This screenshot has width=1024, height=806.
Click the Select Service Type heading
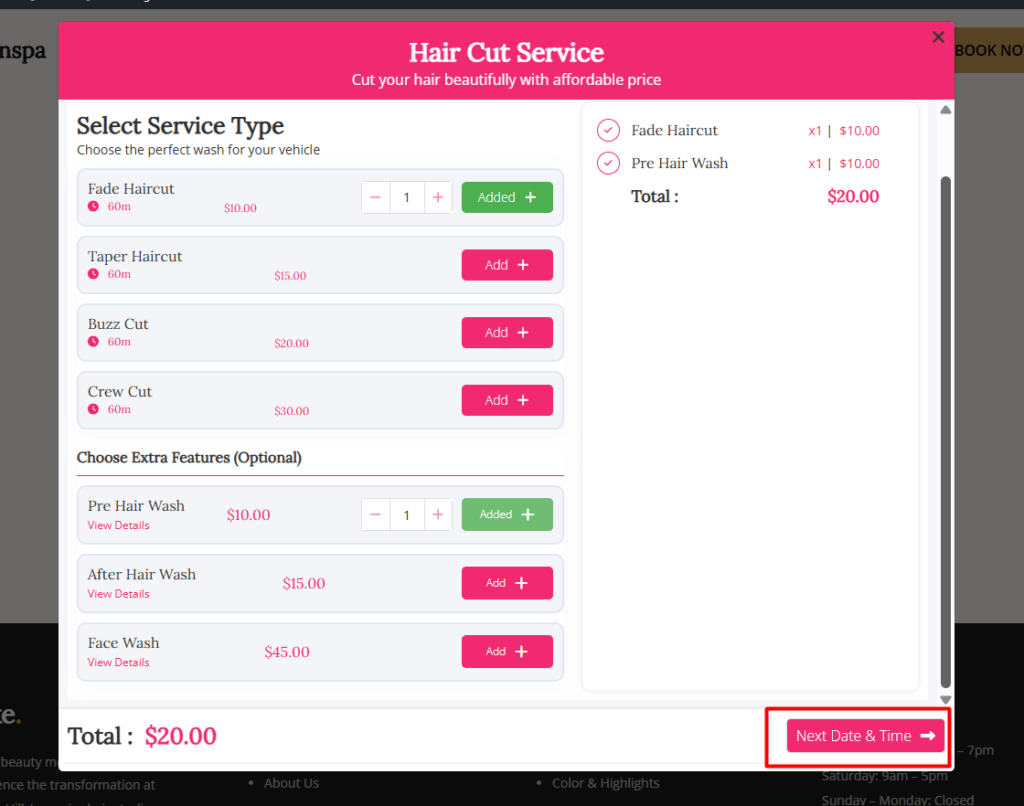pos(180,126)
